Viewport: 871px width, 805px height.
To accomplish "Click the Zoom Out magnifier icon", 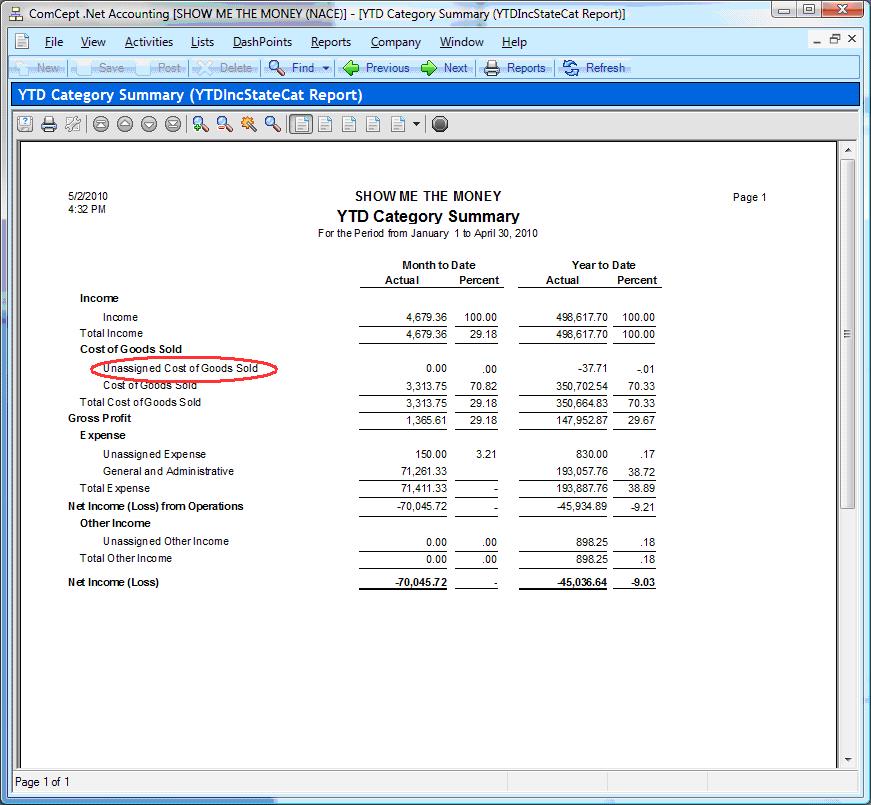I will (x=224, y=124).
